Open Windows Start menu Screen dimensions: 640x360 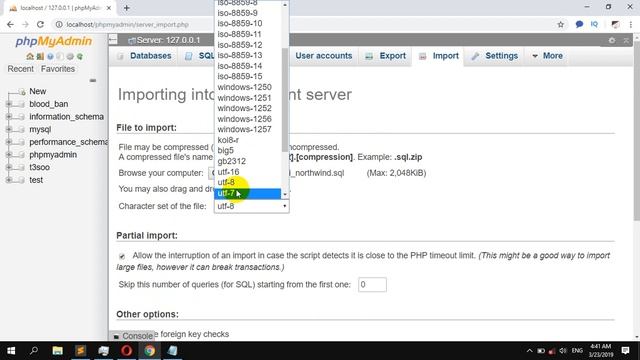(11, 351)
